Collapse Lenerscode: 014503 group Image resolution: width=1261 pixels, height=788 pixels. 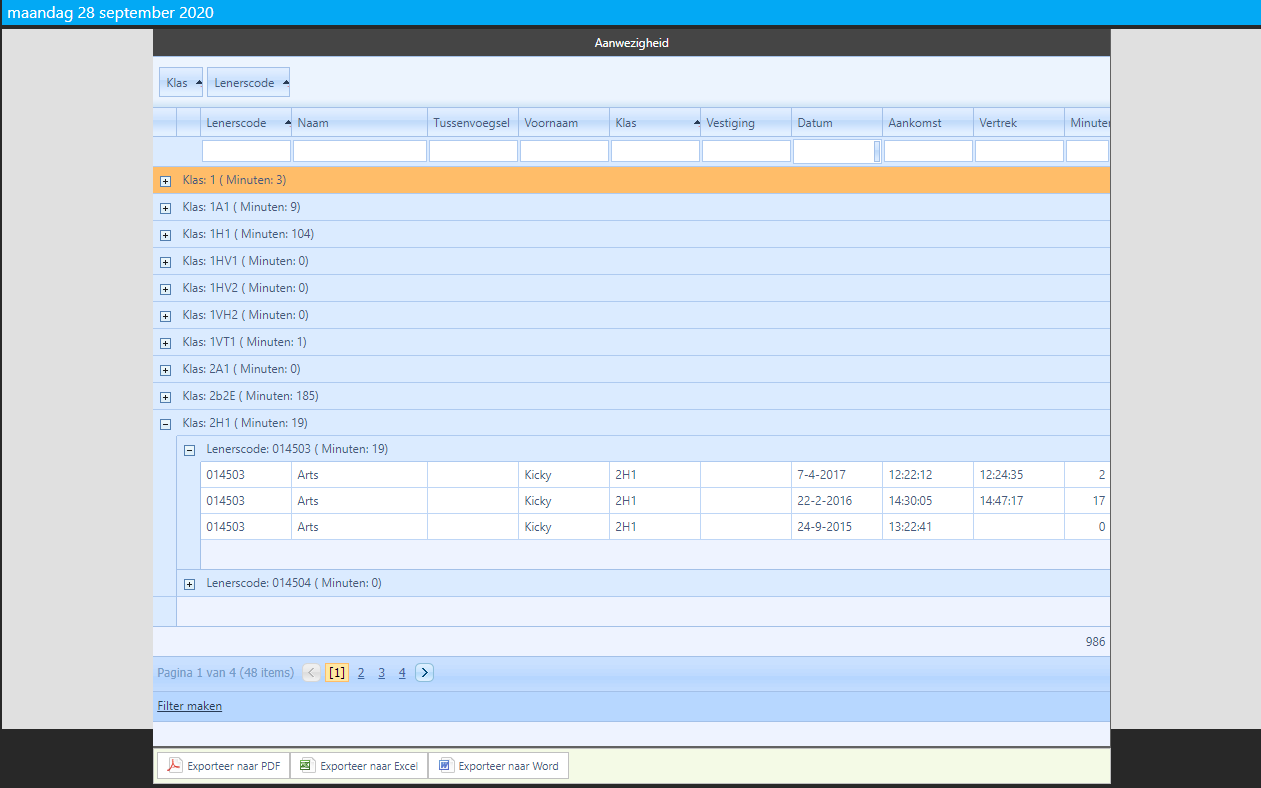coord(190,451)
